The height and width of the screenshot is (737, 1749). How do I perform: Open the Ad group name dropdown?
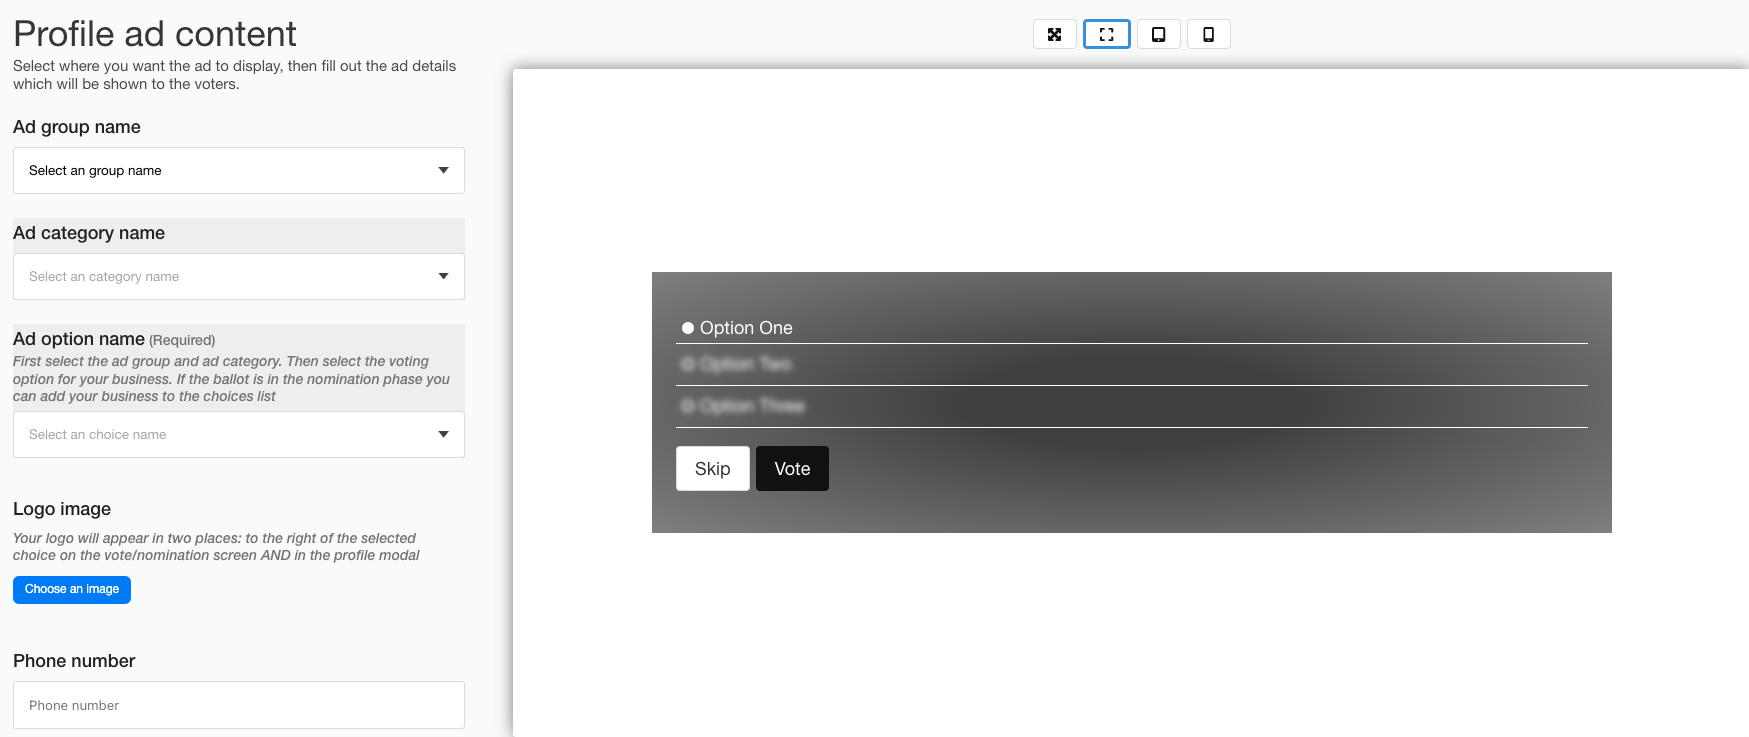238,171
